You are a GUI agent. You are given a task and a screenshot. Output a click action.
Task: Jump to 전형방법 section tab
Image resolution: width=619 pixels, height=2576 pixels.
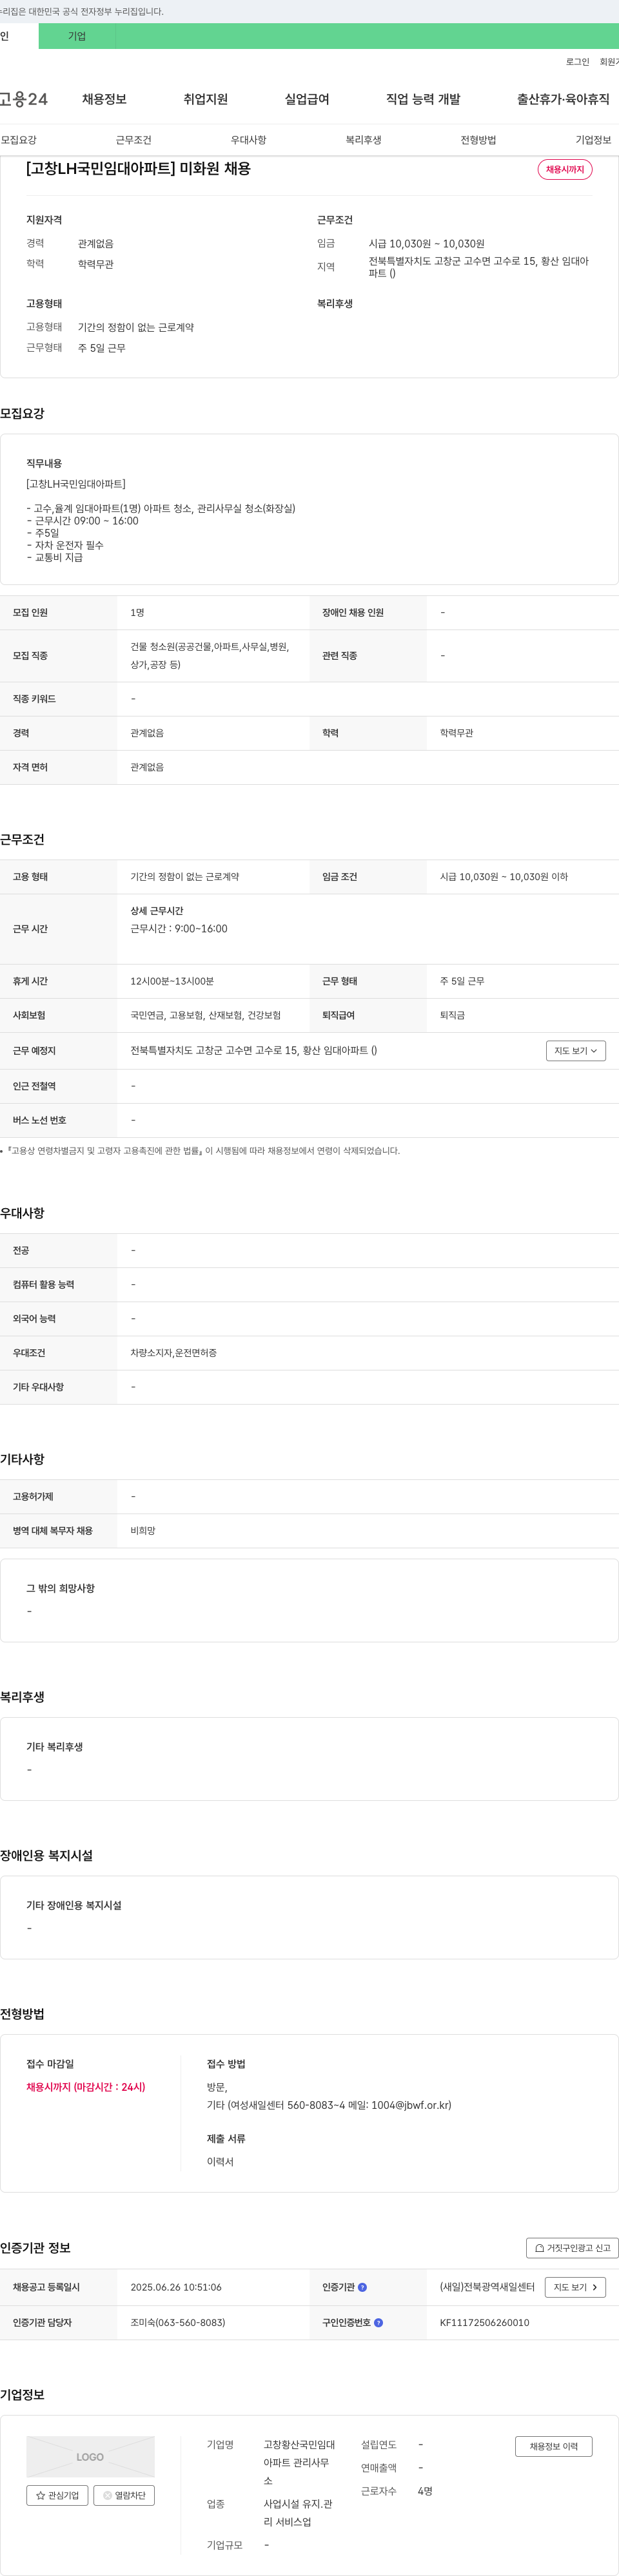[478, 140]
